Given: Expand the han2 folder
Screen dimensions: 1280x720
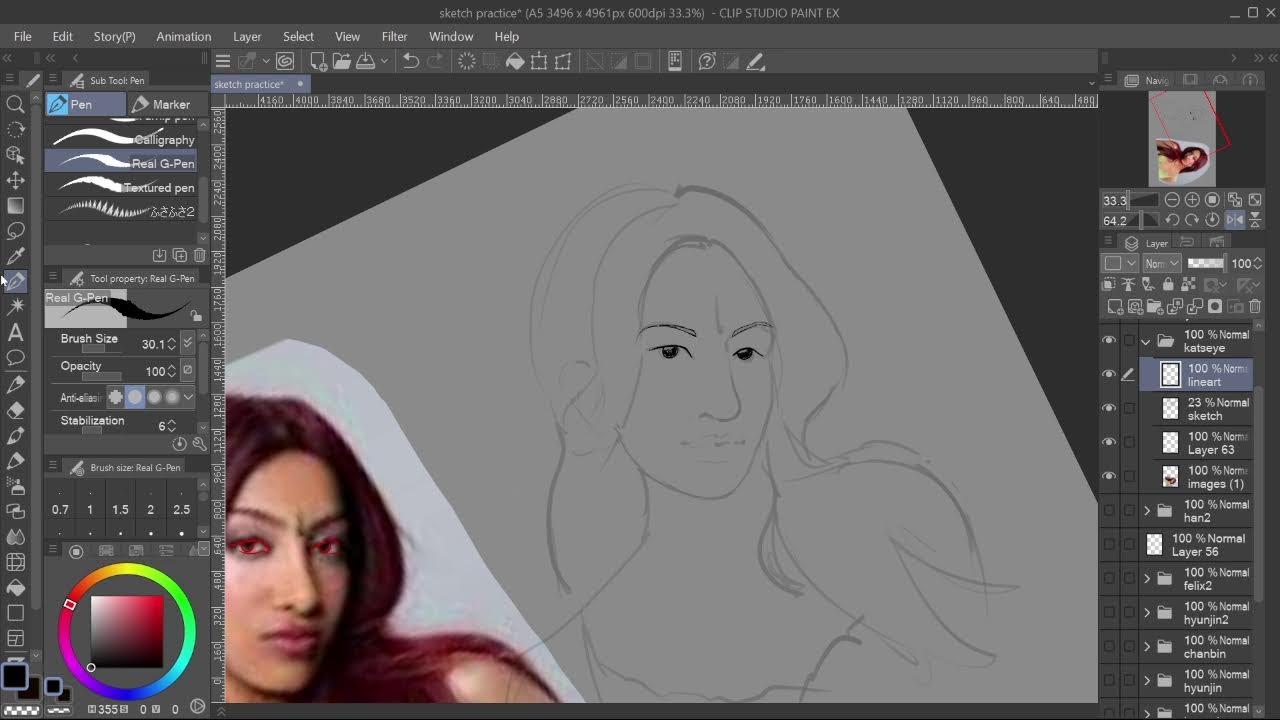Looking at the screenshot, I should coord(1146,511).
